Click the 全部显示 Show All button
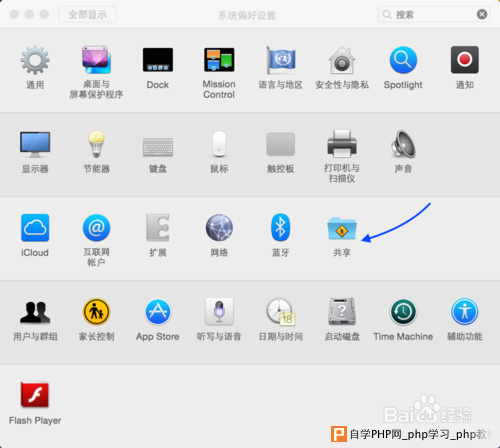The width and height of the screenshot is (500, 448). click(87, 15)
